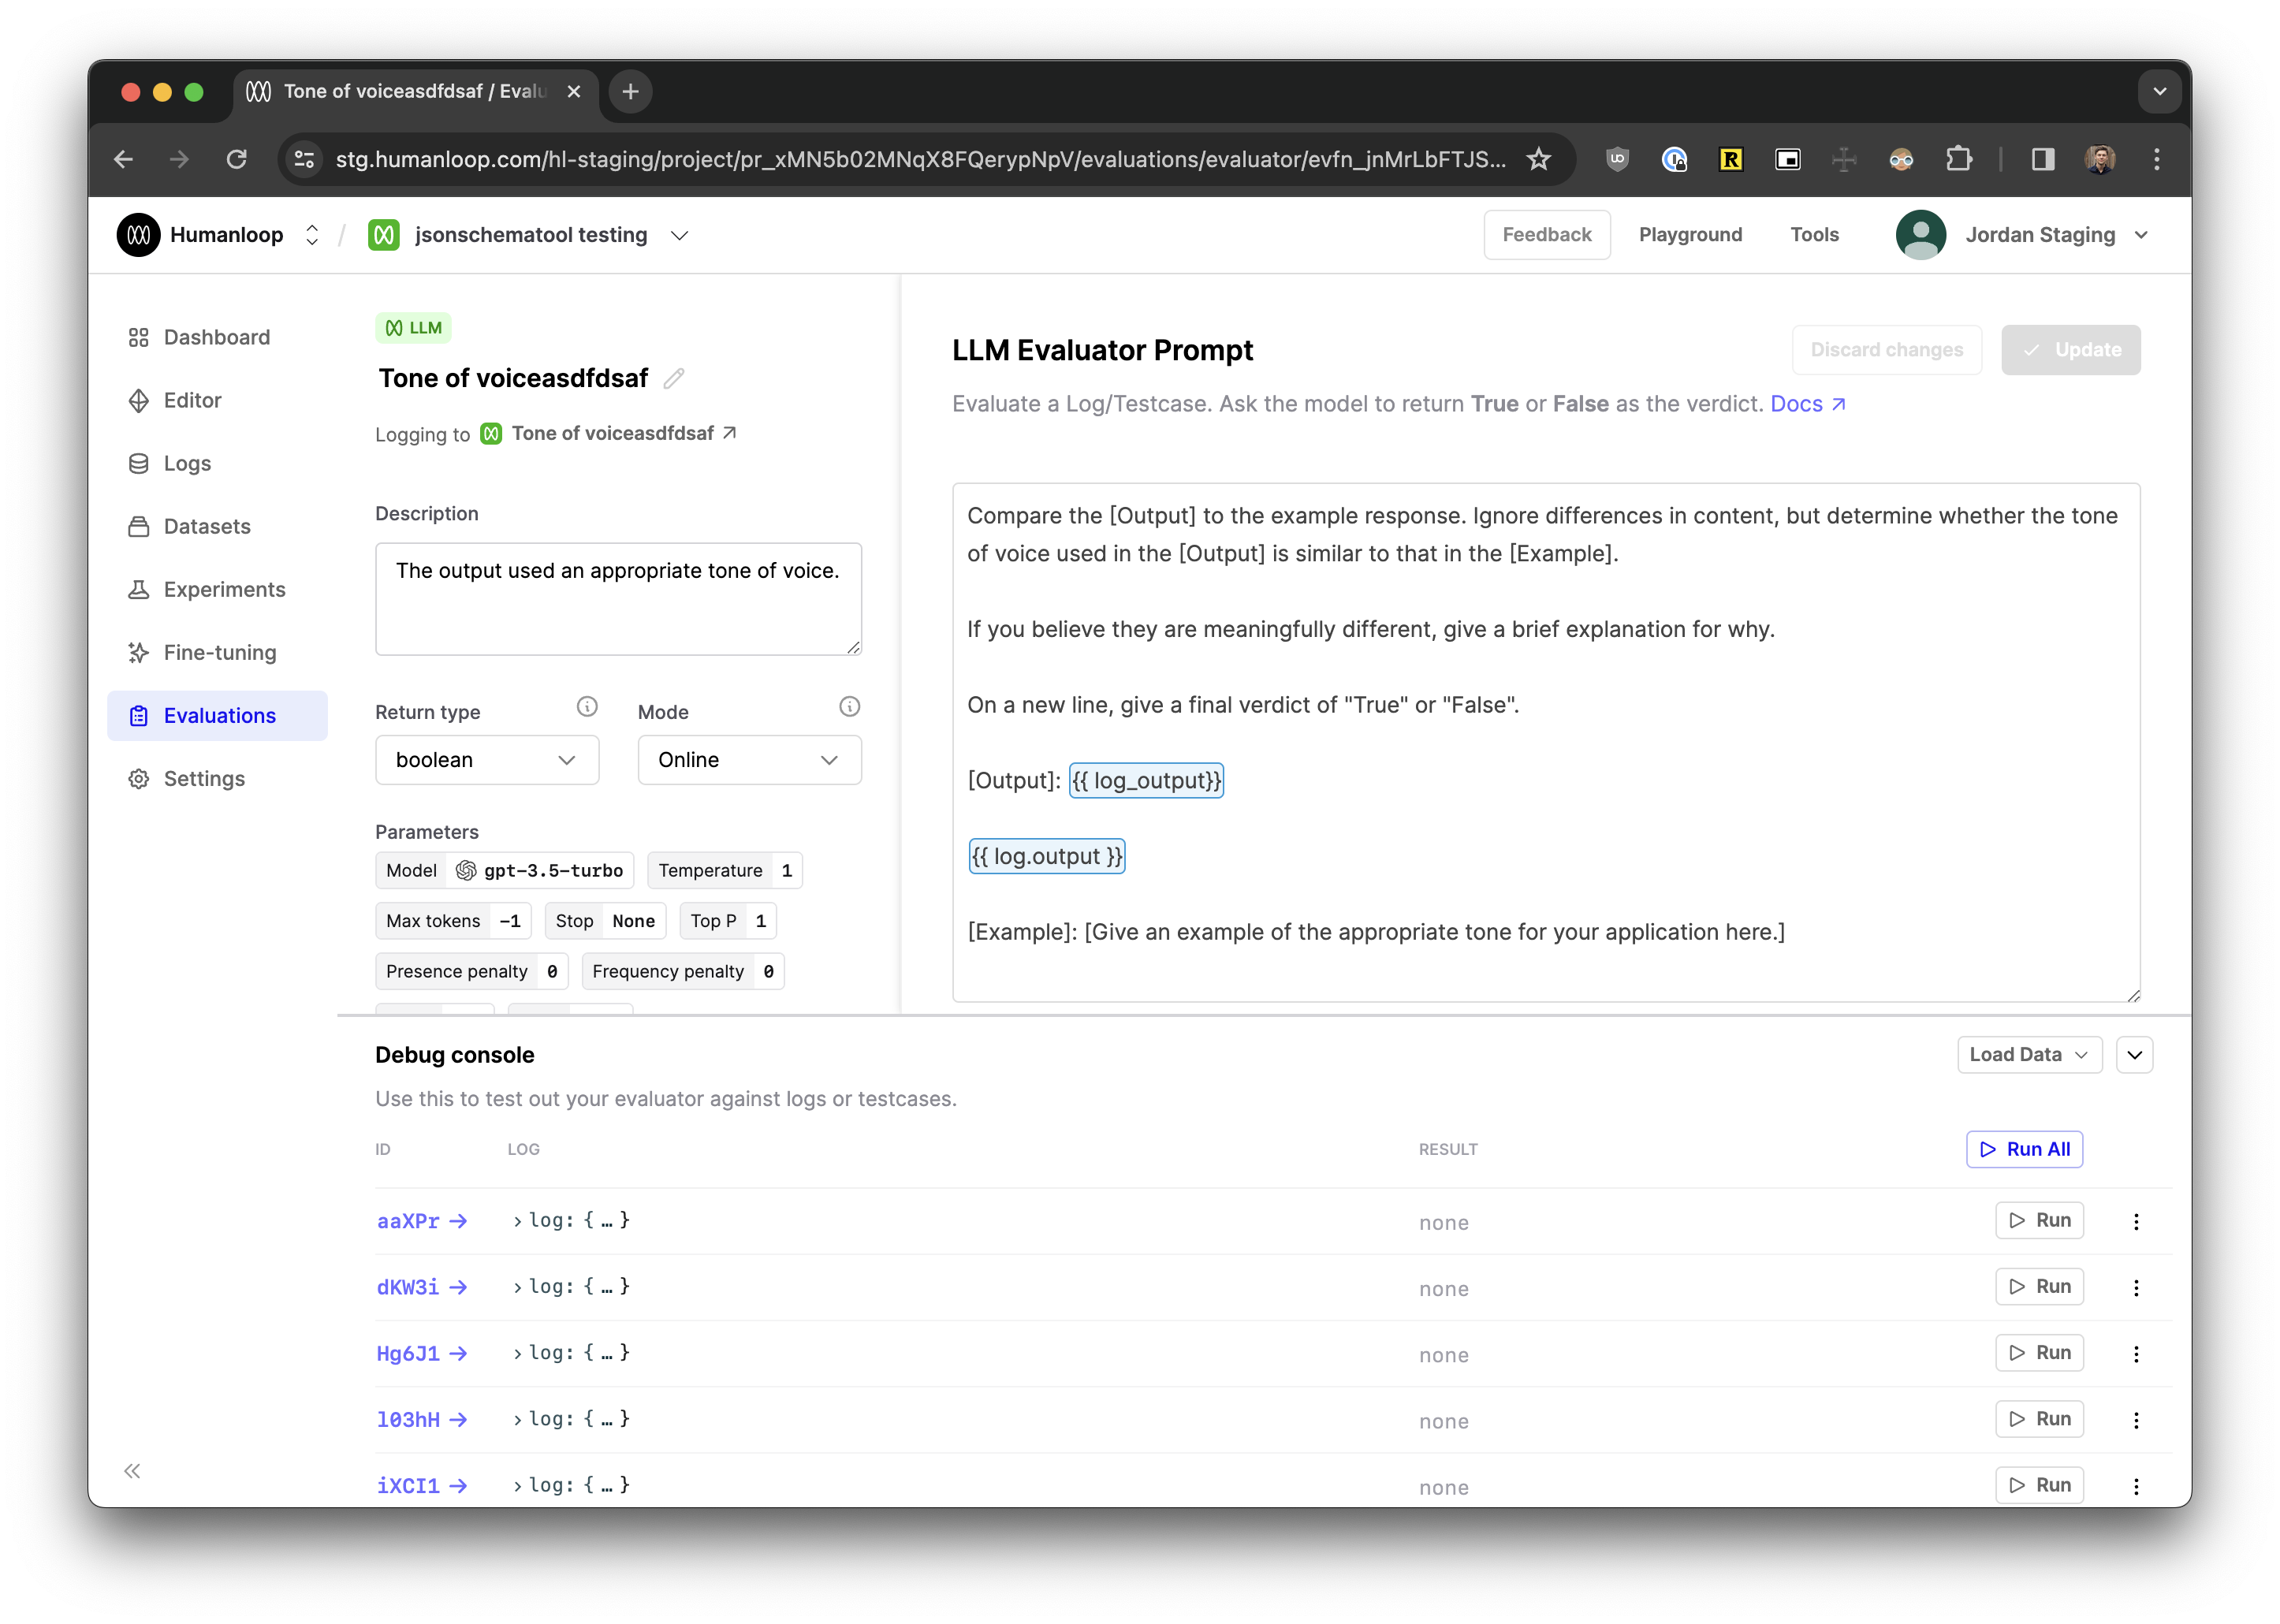Viewport: 2280px width, 1624px height.
Task: Open the Docs link
Action: (x=1808, y=404)
